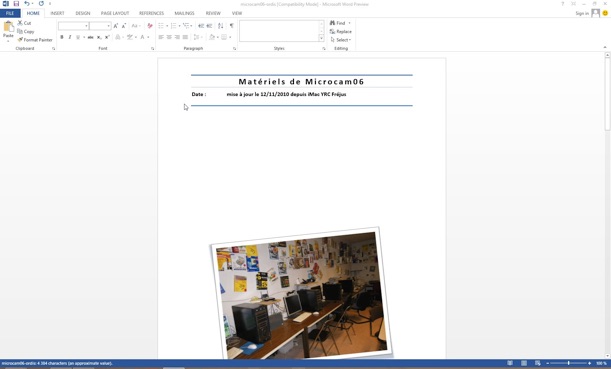Click the user account picture
Viewport: 611px width, 369px height.
pos(595,13)
